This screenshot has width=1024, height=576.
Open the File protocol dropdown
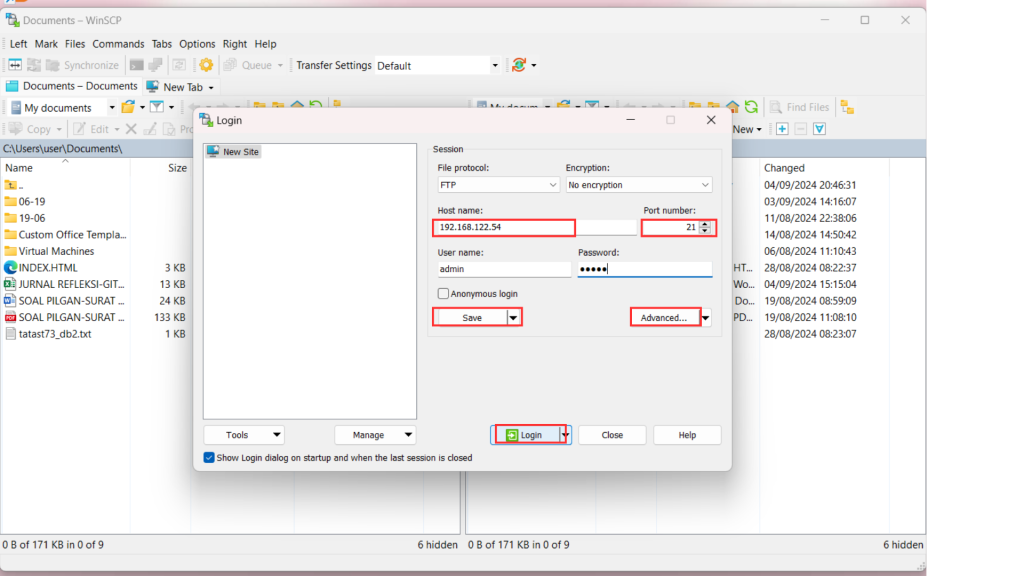(498, 185)
